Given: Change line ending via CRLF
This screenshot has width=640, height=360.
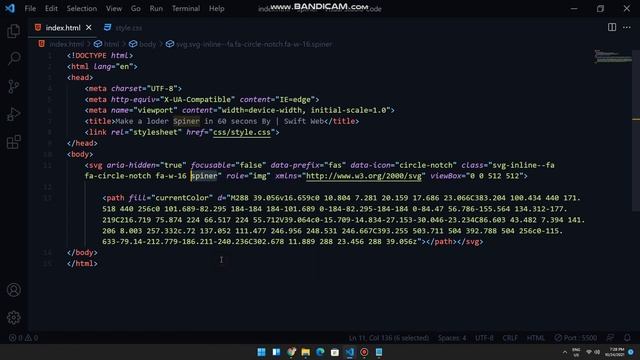Looking at the screenshot, I should pyautogui.click(x=510, y=338).
